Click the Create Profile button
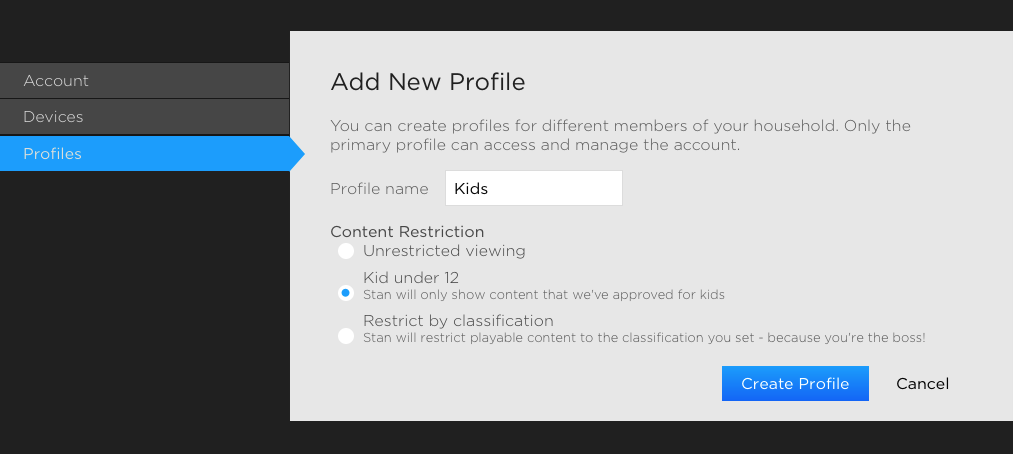Viewport: 1013px width, 454px height. (795, 384)
